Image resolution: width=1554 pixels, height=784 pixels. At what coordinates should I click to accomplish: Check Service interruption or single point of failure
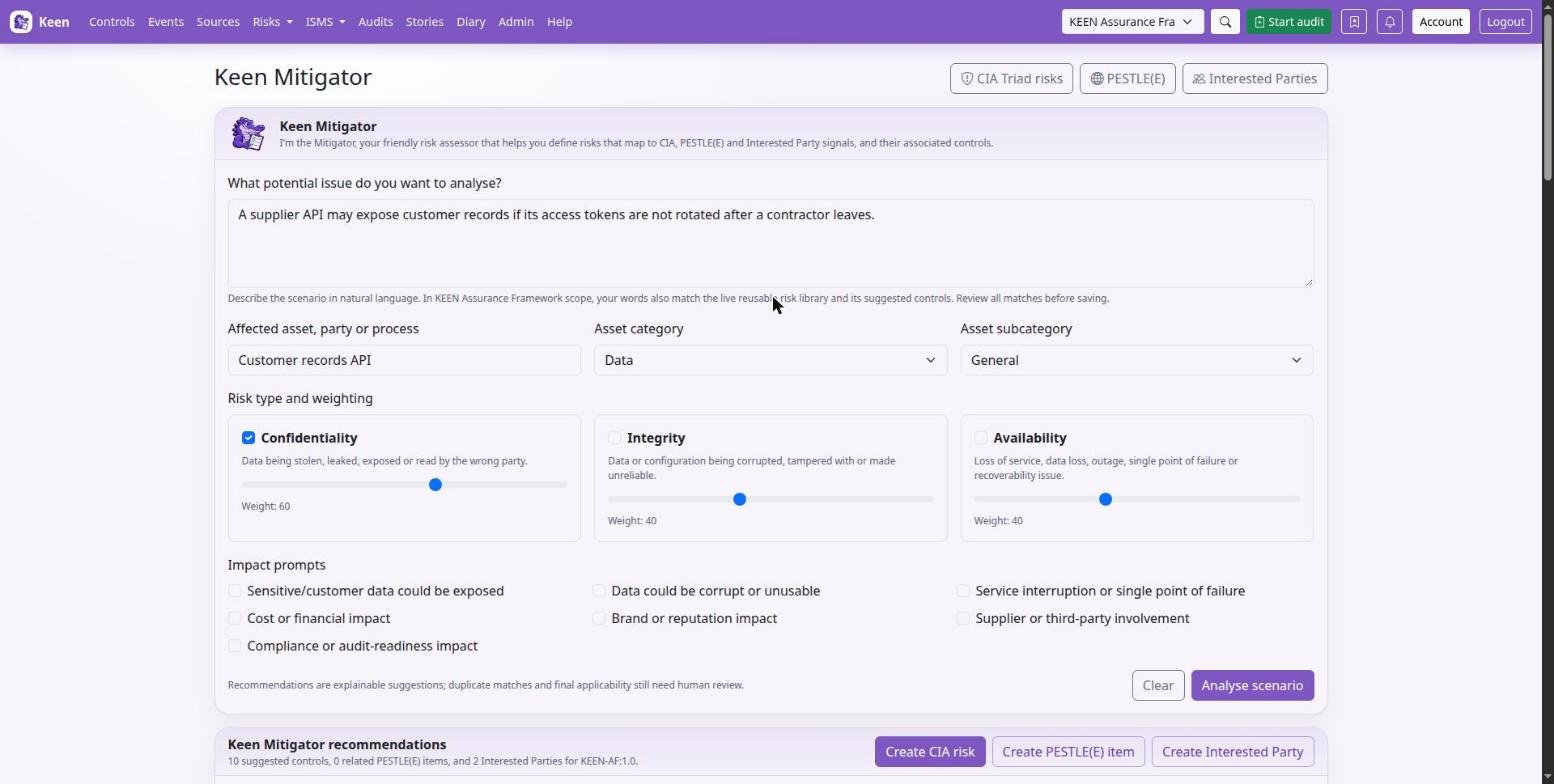tap(963, 591)
